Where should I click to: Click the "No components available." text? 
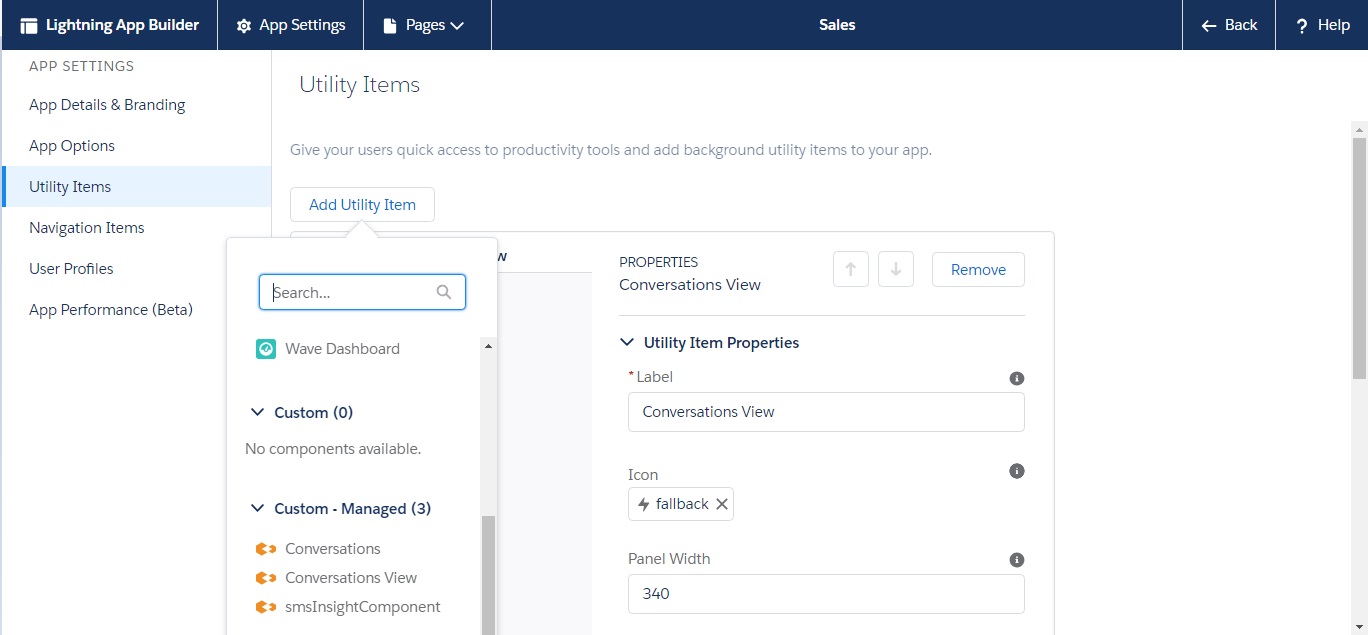click(x=333, y=449)
